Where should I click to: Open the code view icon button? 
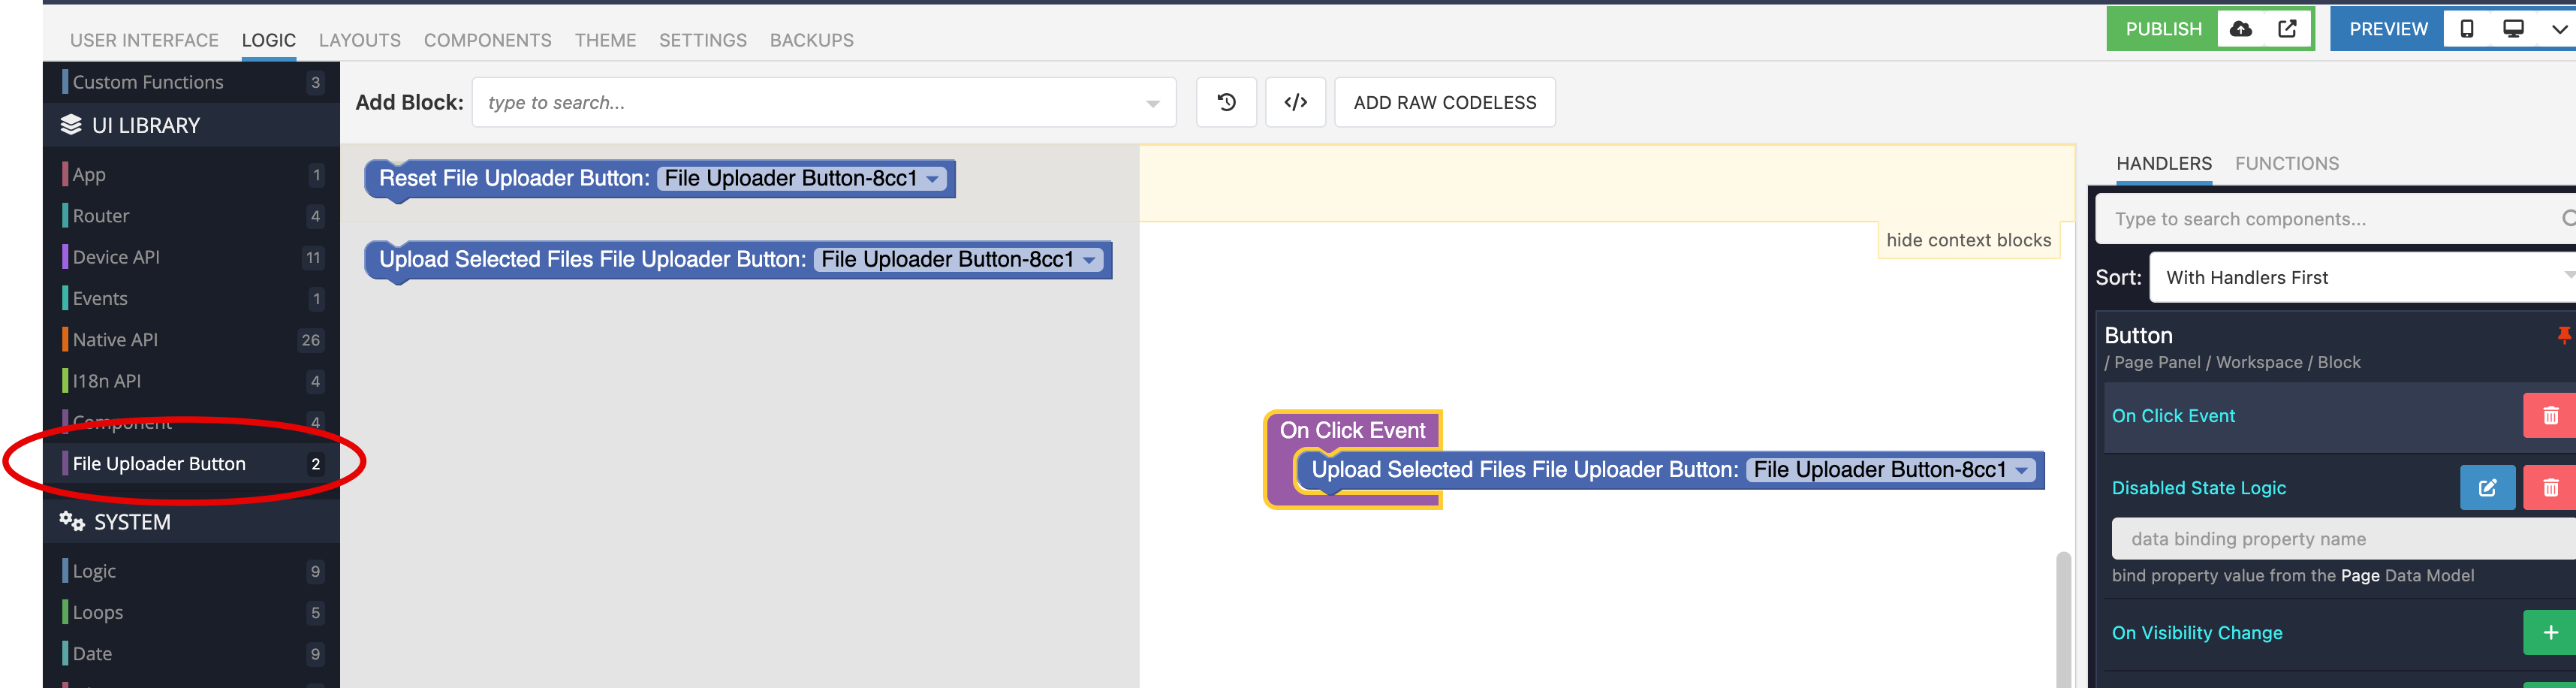tap(1295, 102)
